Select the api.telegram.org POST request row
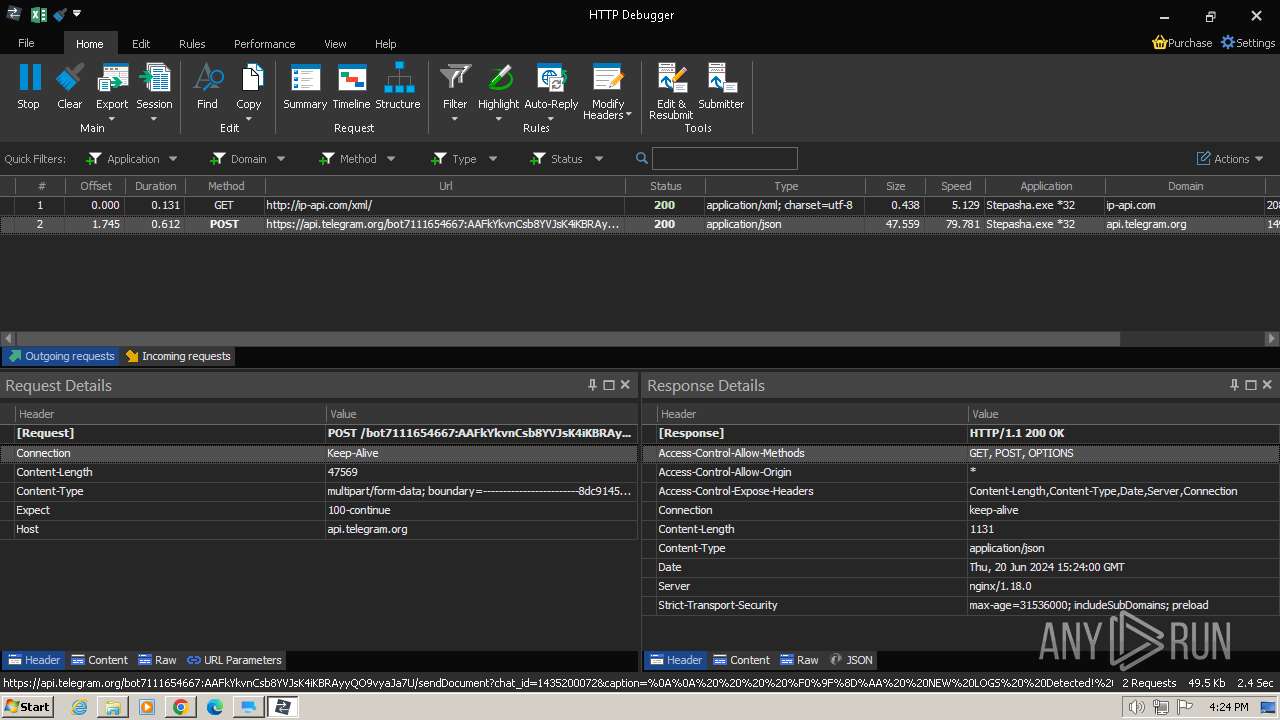The height and width of the screenshot is (720, 1280). coord(640,224)
